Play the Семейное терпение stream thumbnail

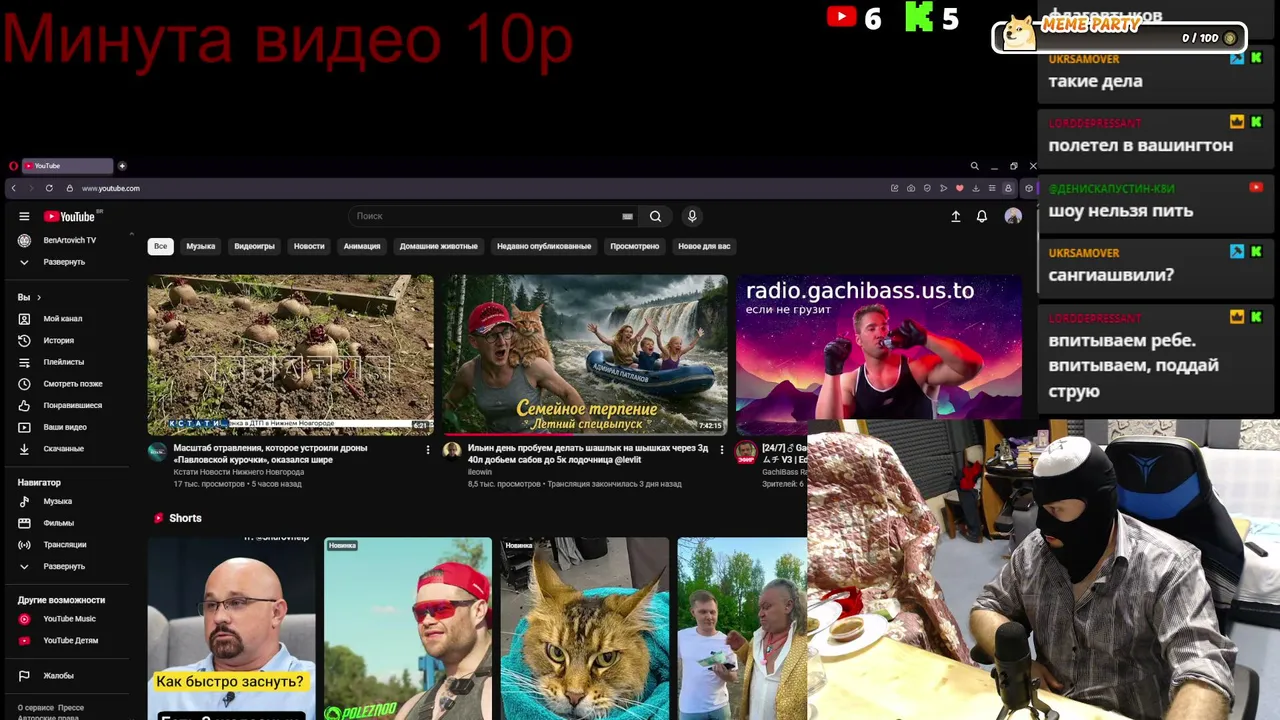click(585, 355)
